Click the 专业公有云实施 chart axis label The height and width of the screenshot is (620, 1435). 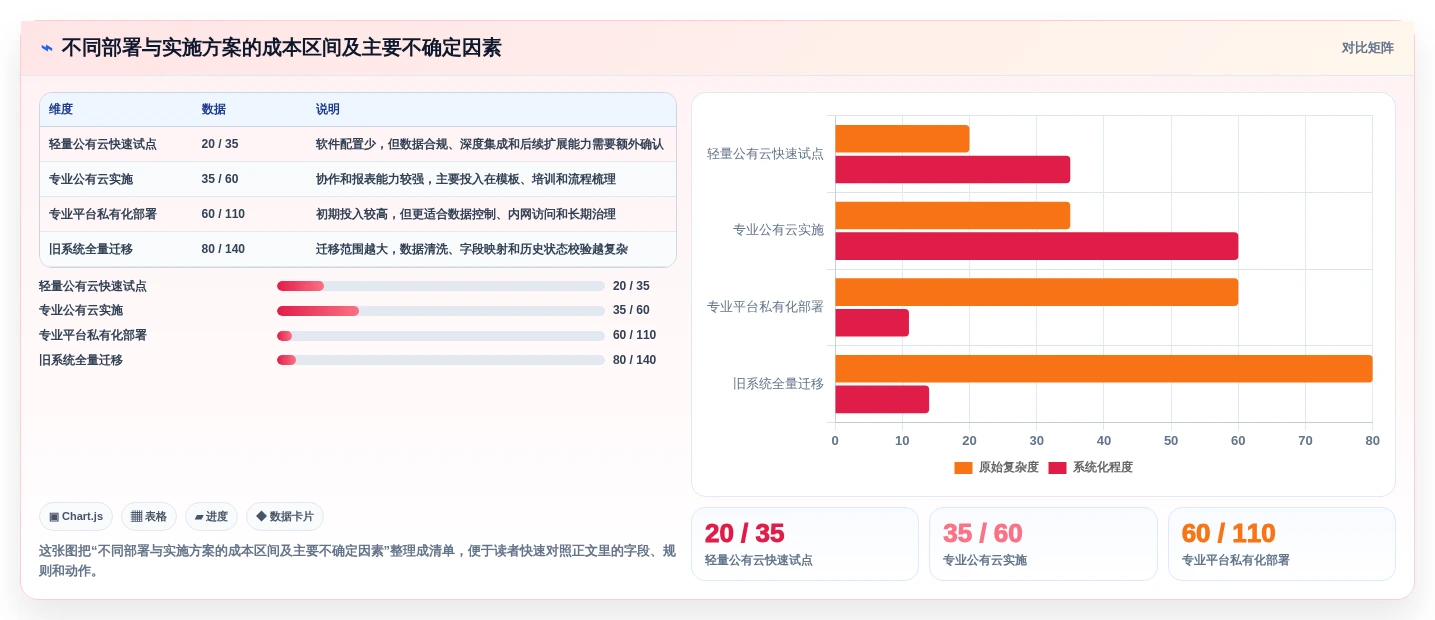778,230
